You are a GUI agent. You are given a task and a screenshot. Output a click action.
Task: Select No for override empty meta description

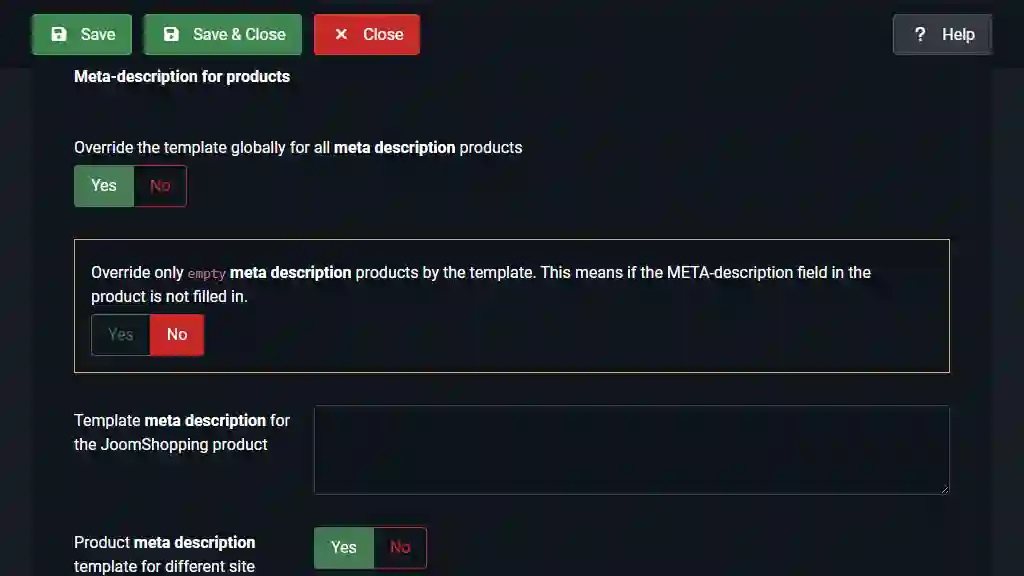click(177, 334)
